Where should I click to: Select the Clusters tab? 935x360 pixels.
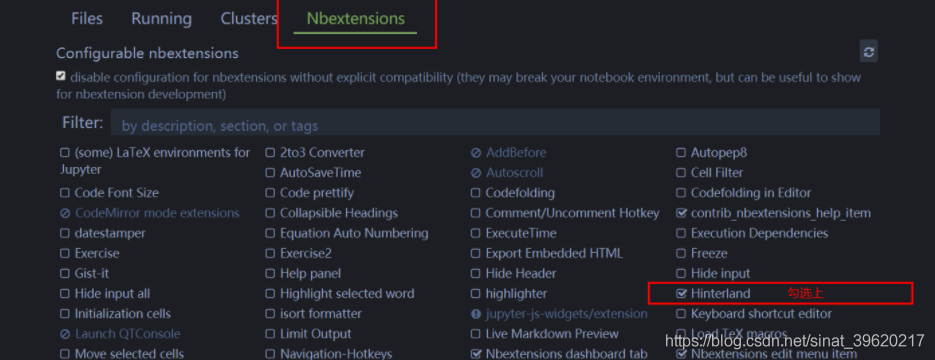pyautogui.click(x=249, y=18)
